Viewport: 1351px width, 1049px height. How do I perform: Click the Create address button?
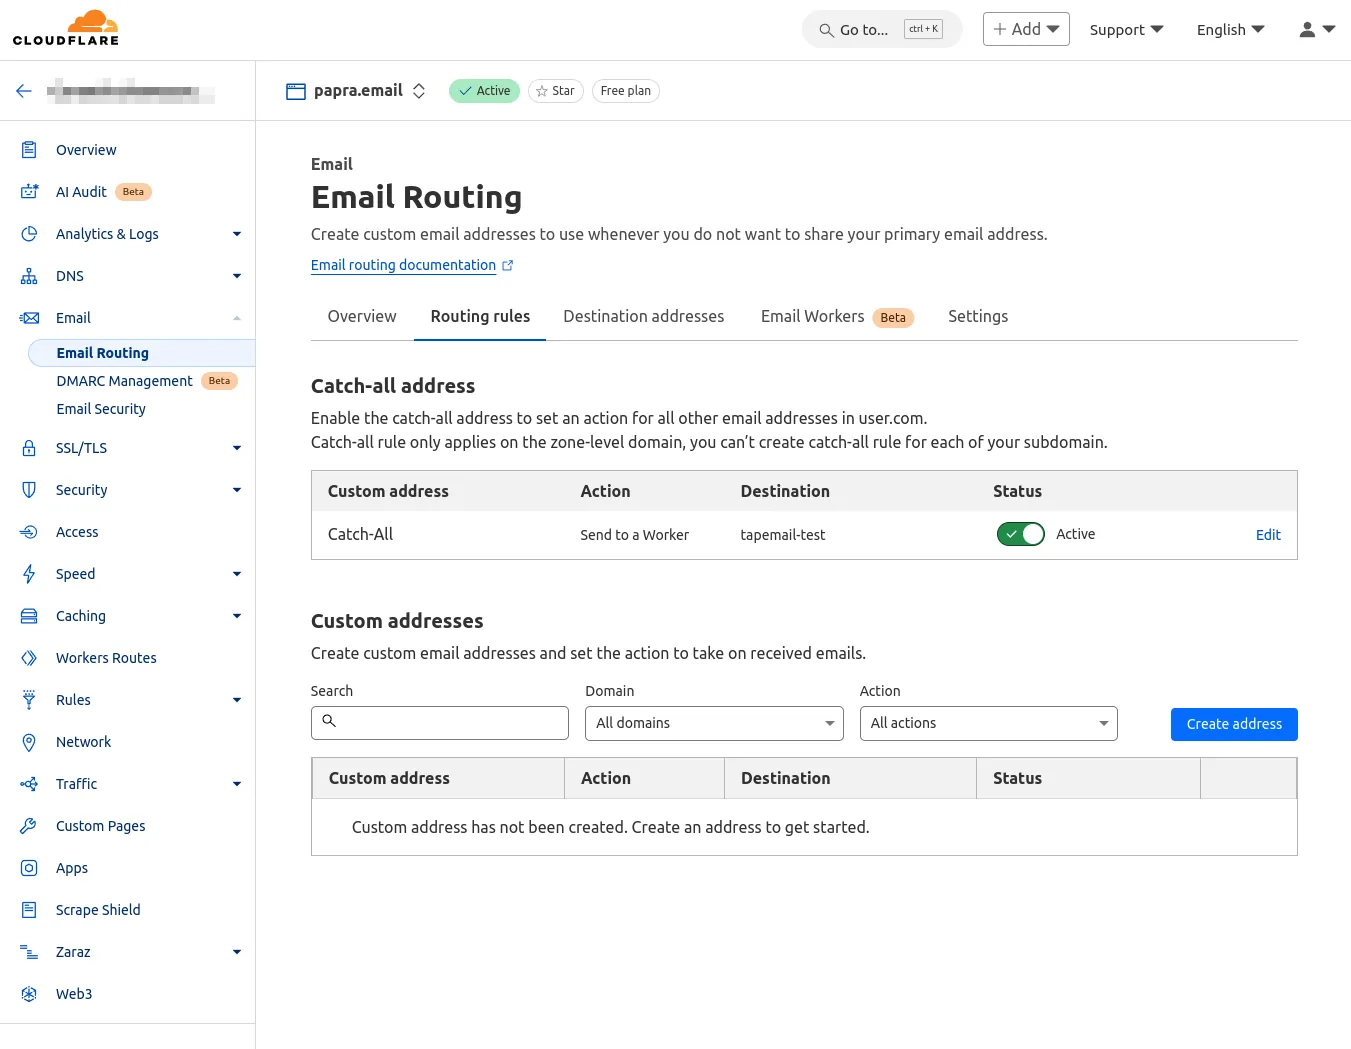click(1234, 723)
